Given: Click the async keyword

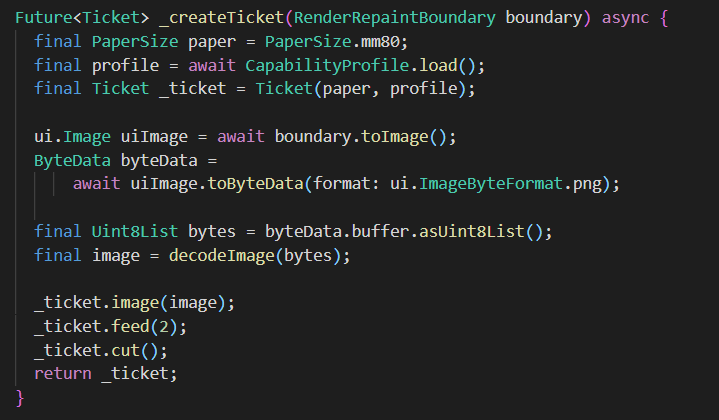Looking at the screenshot, I should tap(625, 17).
